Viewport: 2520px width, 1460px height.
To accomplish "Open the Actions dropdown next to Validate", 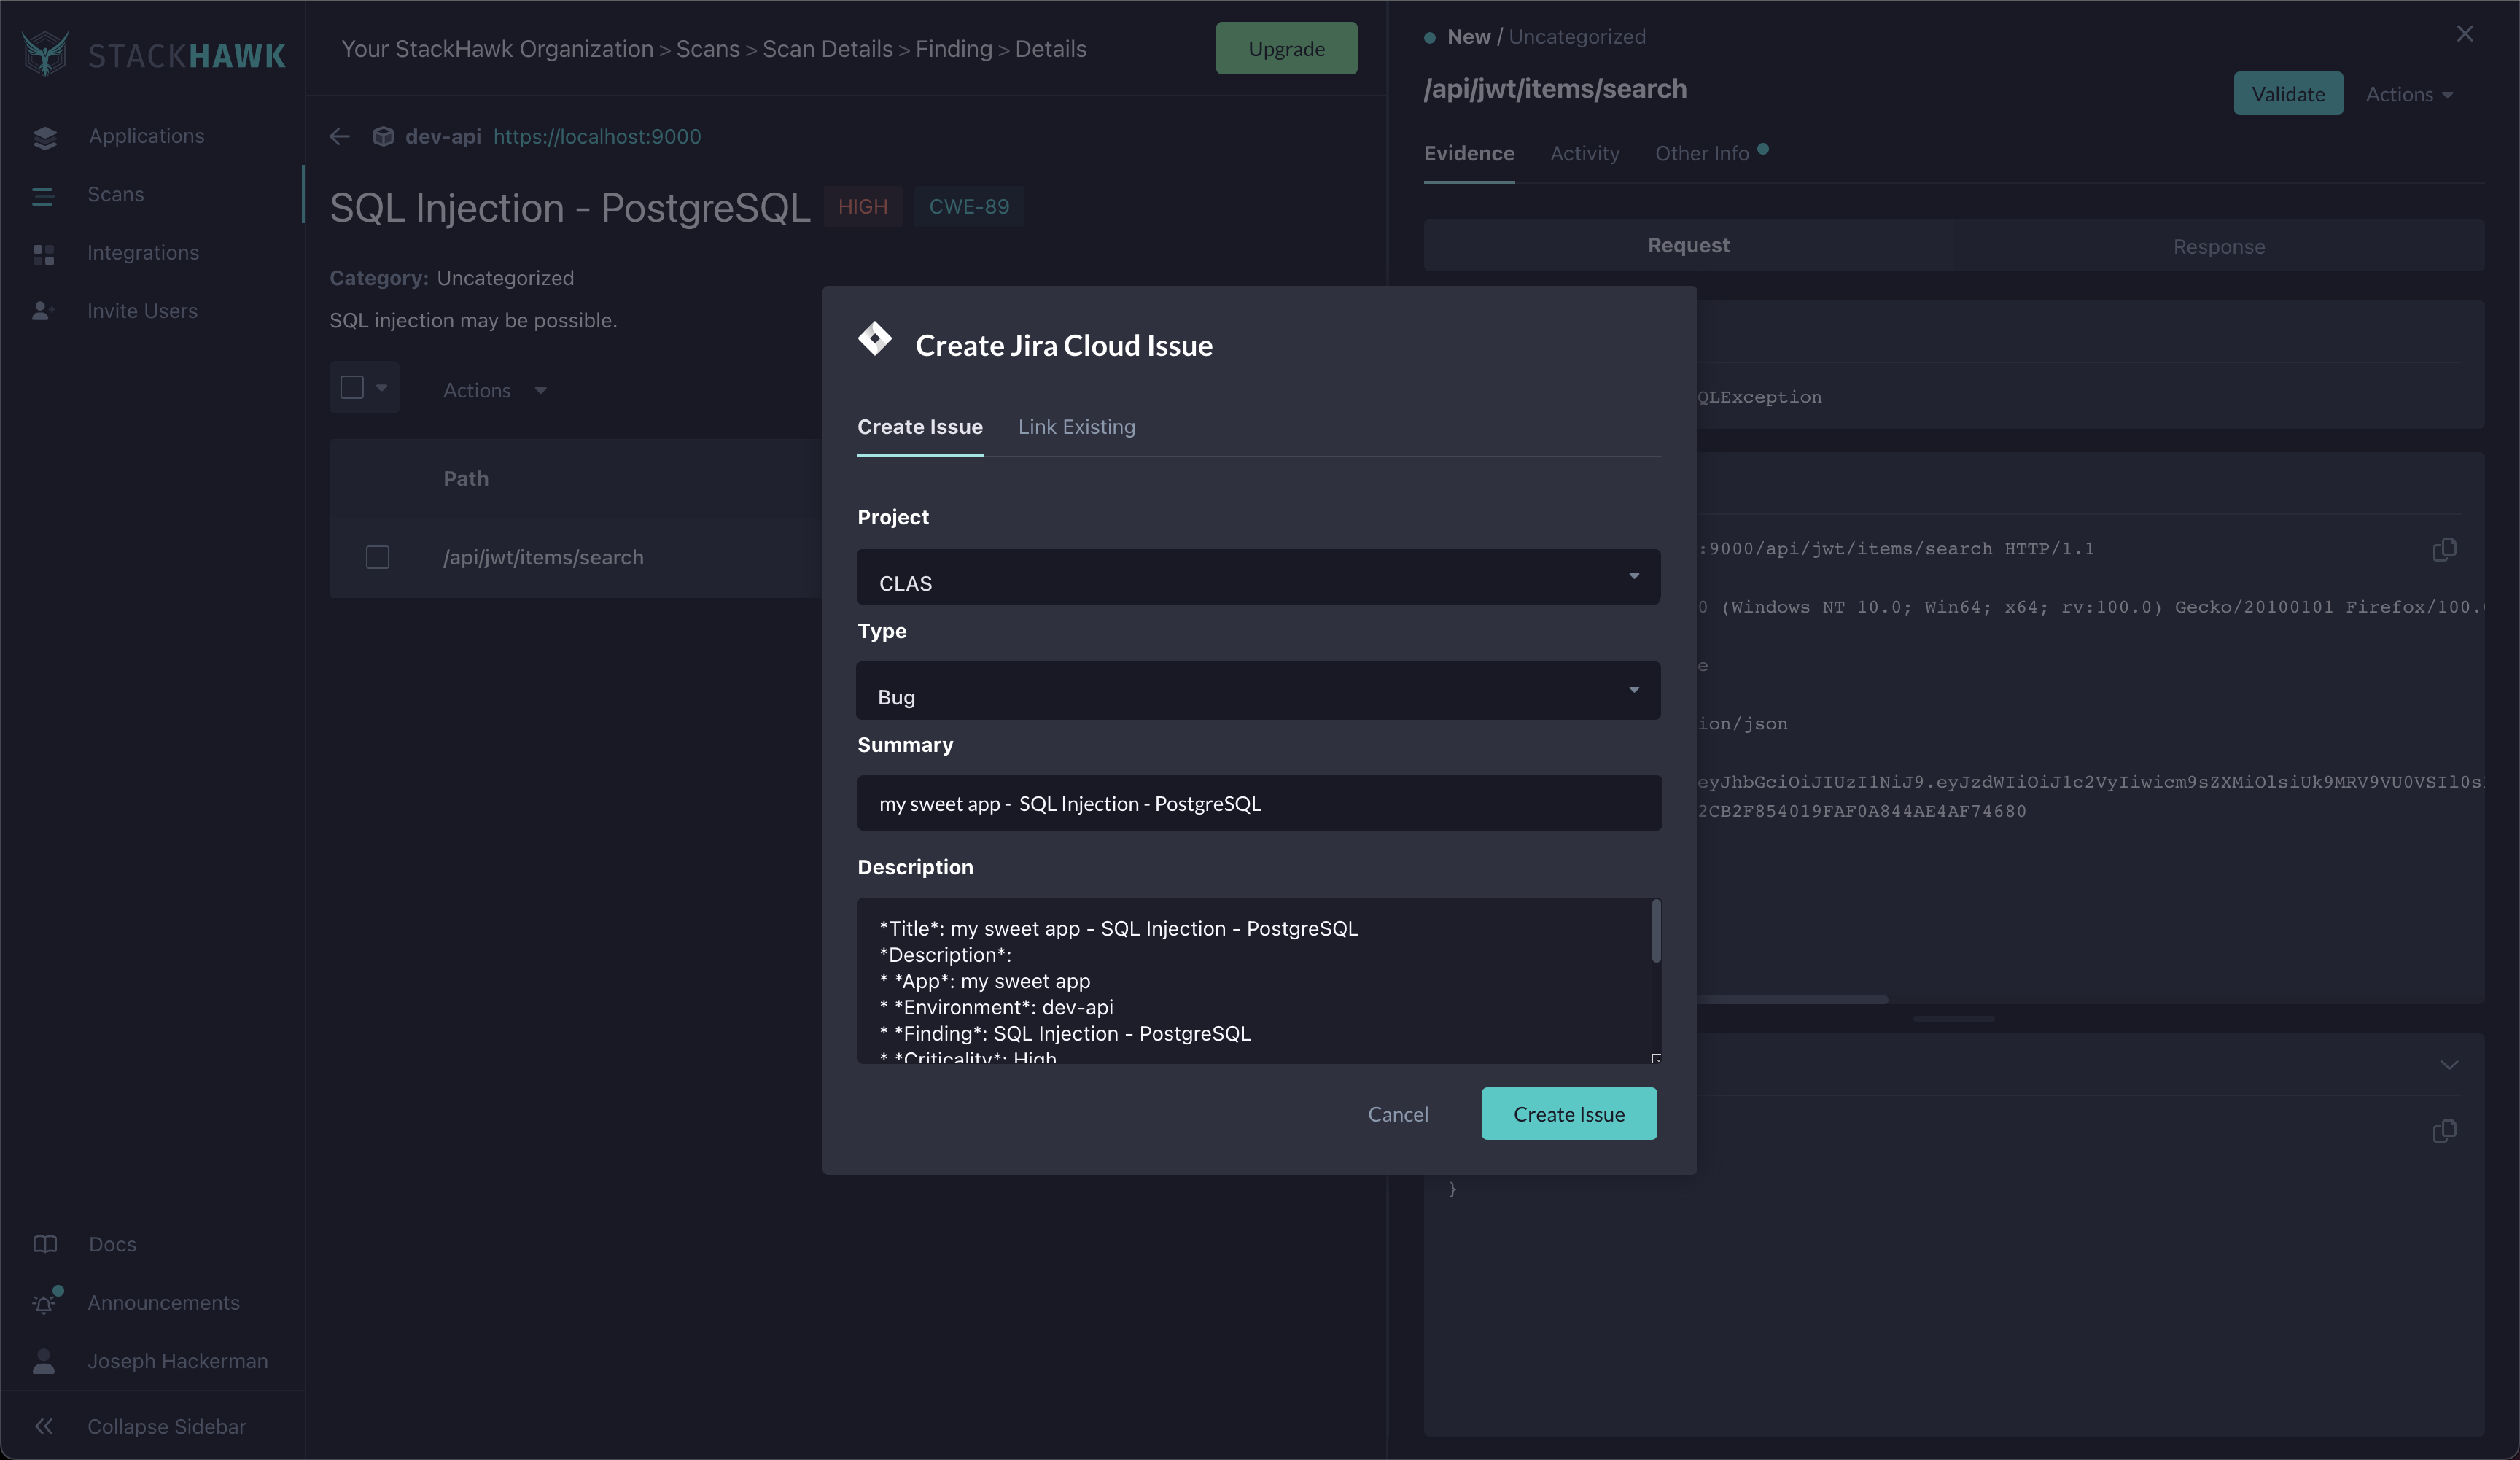I will (x=2408, y=94).
